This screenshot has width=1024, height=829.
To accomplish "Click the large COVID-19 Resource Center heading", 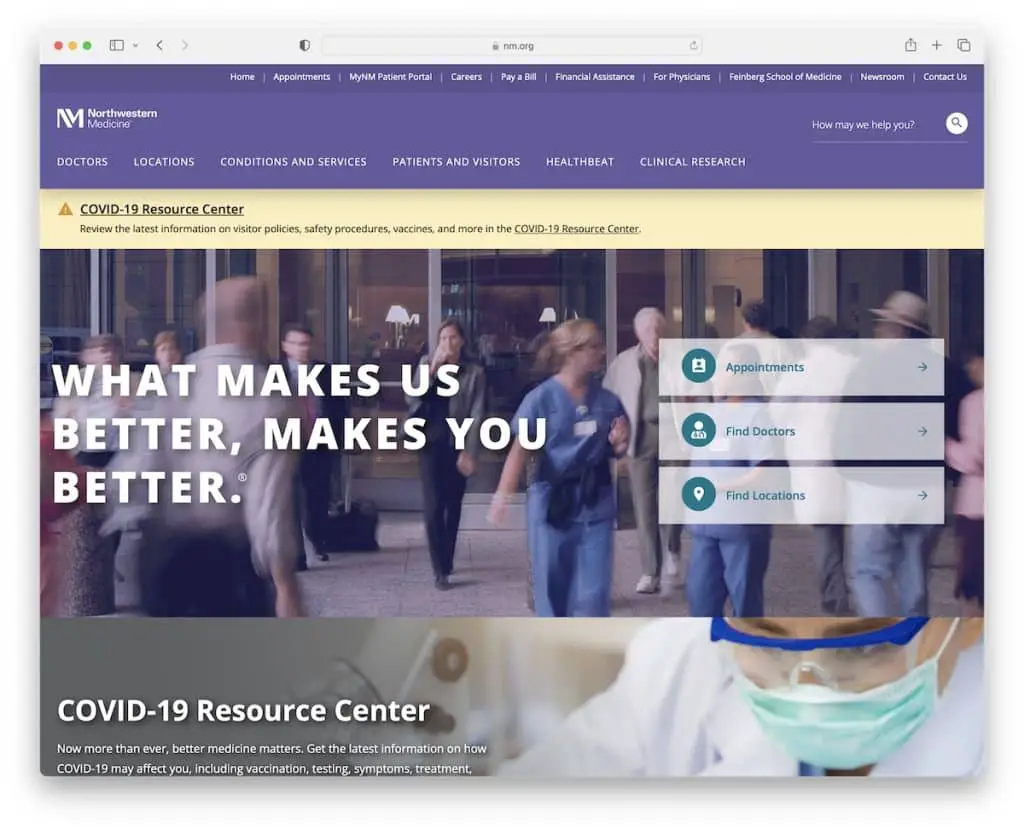I will [x=244, y=710].
